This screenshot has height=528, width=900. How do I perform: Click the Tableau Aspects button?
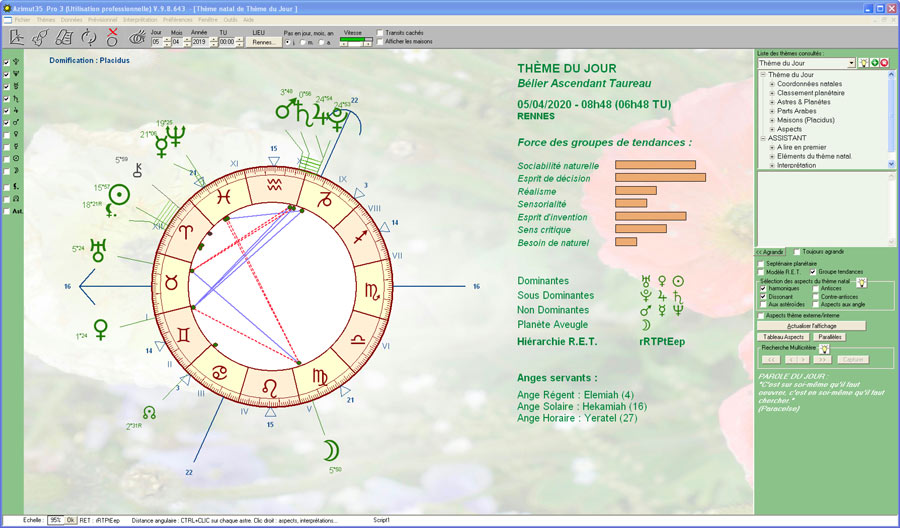point(782,337)
